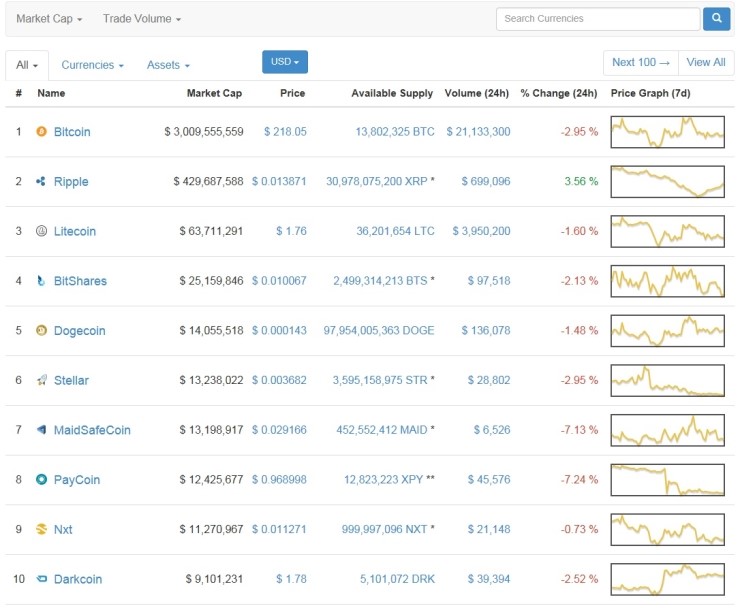Viewport: 740px width, 608px height.
Task: Click Ripple volume $ 699,096
Action: [x=486, y=181]
